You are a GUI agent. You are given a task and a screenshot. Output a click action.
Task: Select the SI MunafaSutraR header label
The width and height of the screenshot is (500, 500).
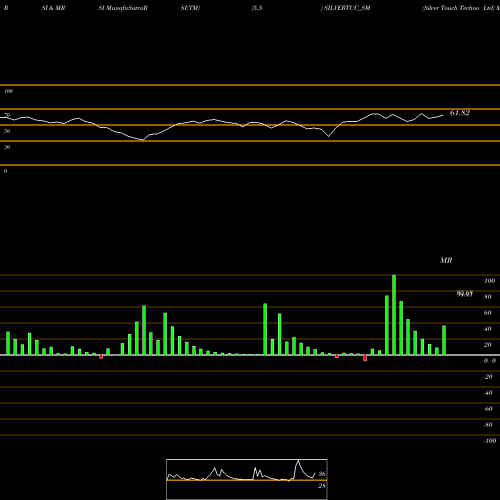point(123,8)
